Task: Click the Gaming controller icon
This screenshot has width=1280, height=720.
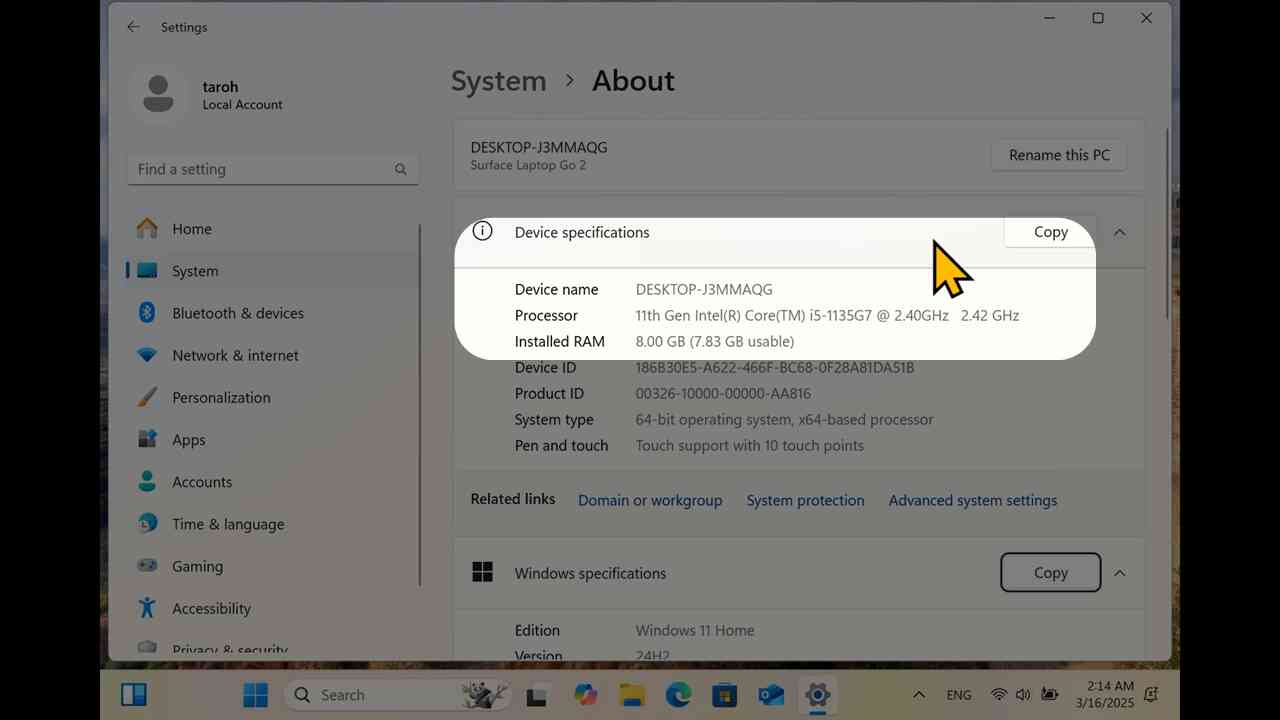Action: tap(147, 565)
